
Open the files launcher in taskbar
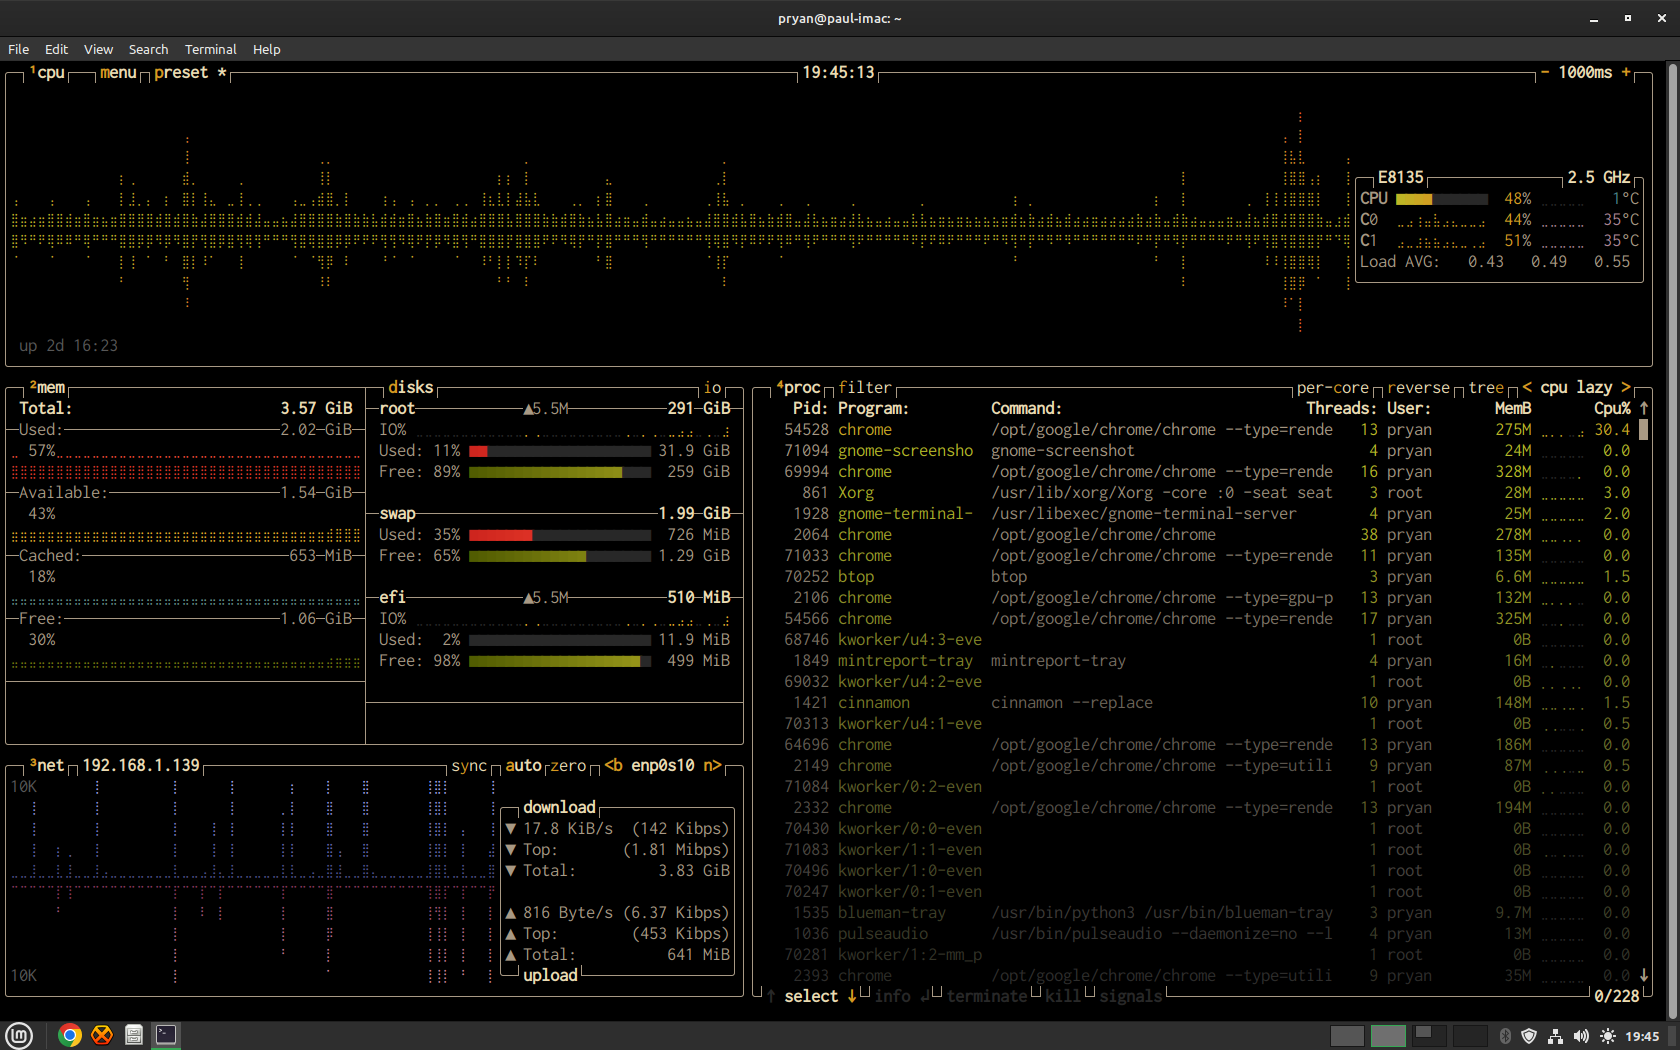134,1035
